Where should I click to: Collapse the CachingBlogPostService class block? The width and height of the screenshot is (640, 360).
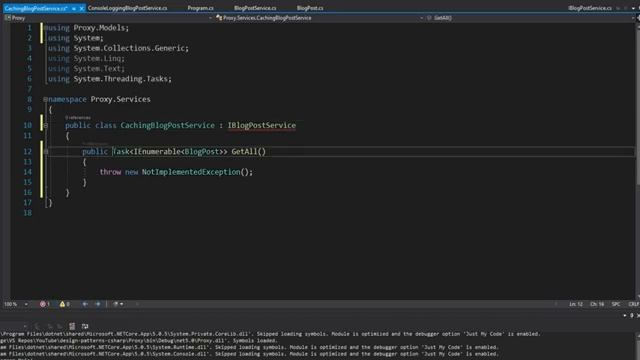(x=45, y=125)
